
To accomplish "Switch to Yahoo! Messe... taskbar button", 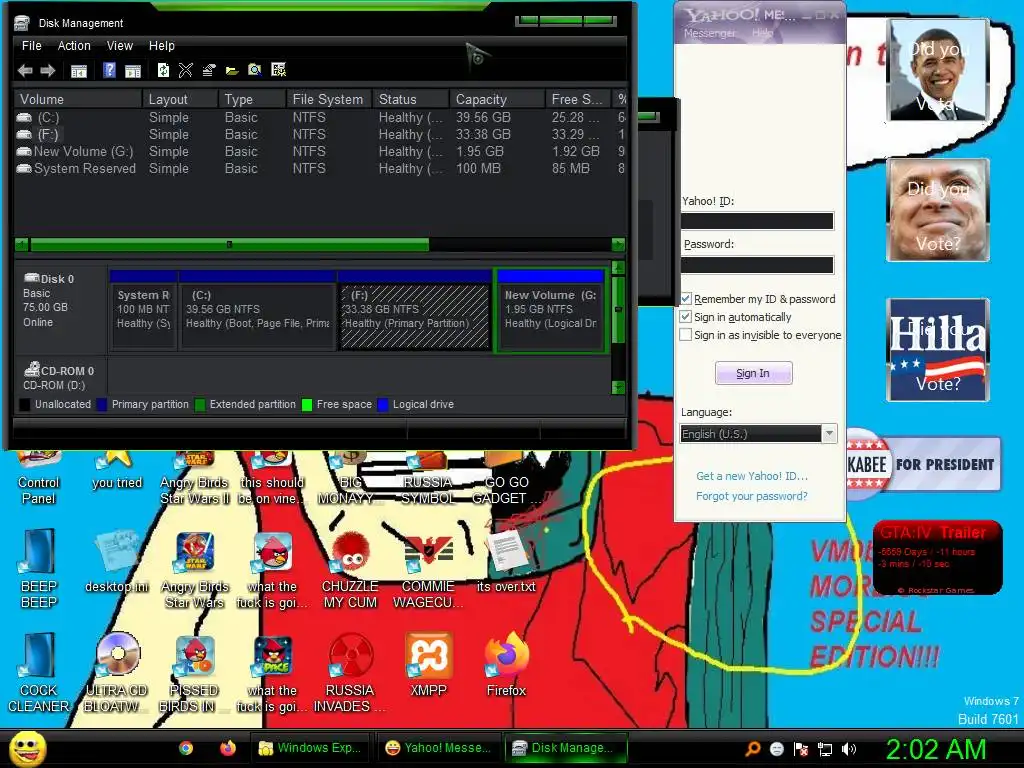I will (x=438, y=748).
